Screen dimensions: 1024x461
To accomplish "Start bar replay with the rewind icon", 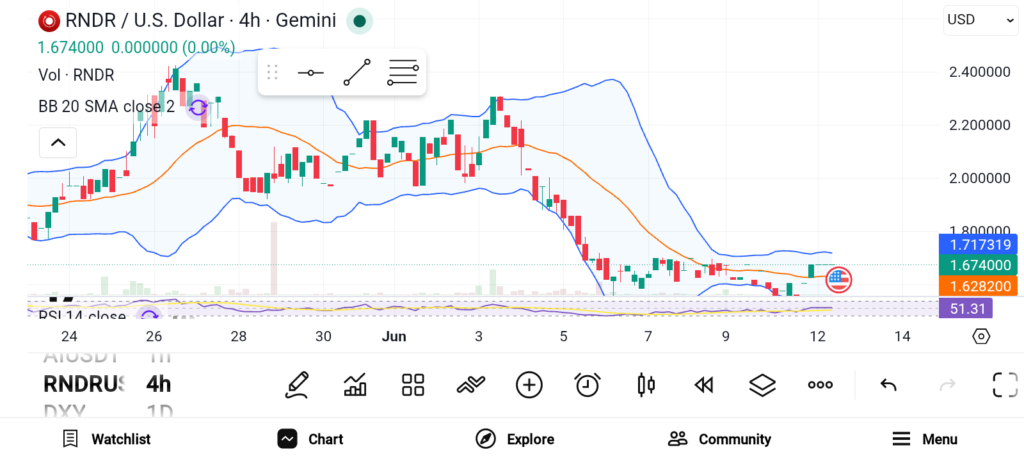I will (x=703, y=385).
